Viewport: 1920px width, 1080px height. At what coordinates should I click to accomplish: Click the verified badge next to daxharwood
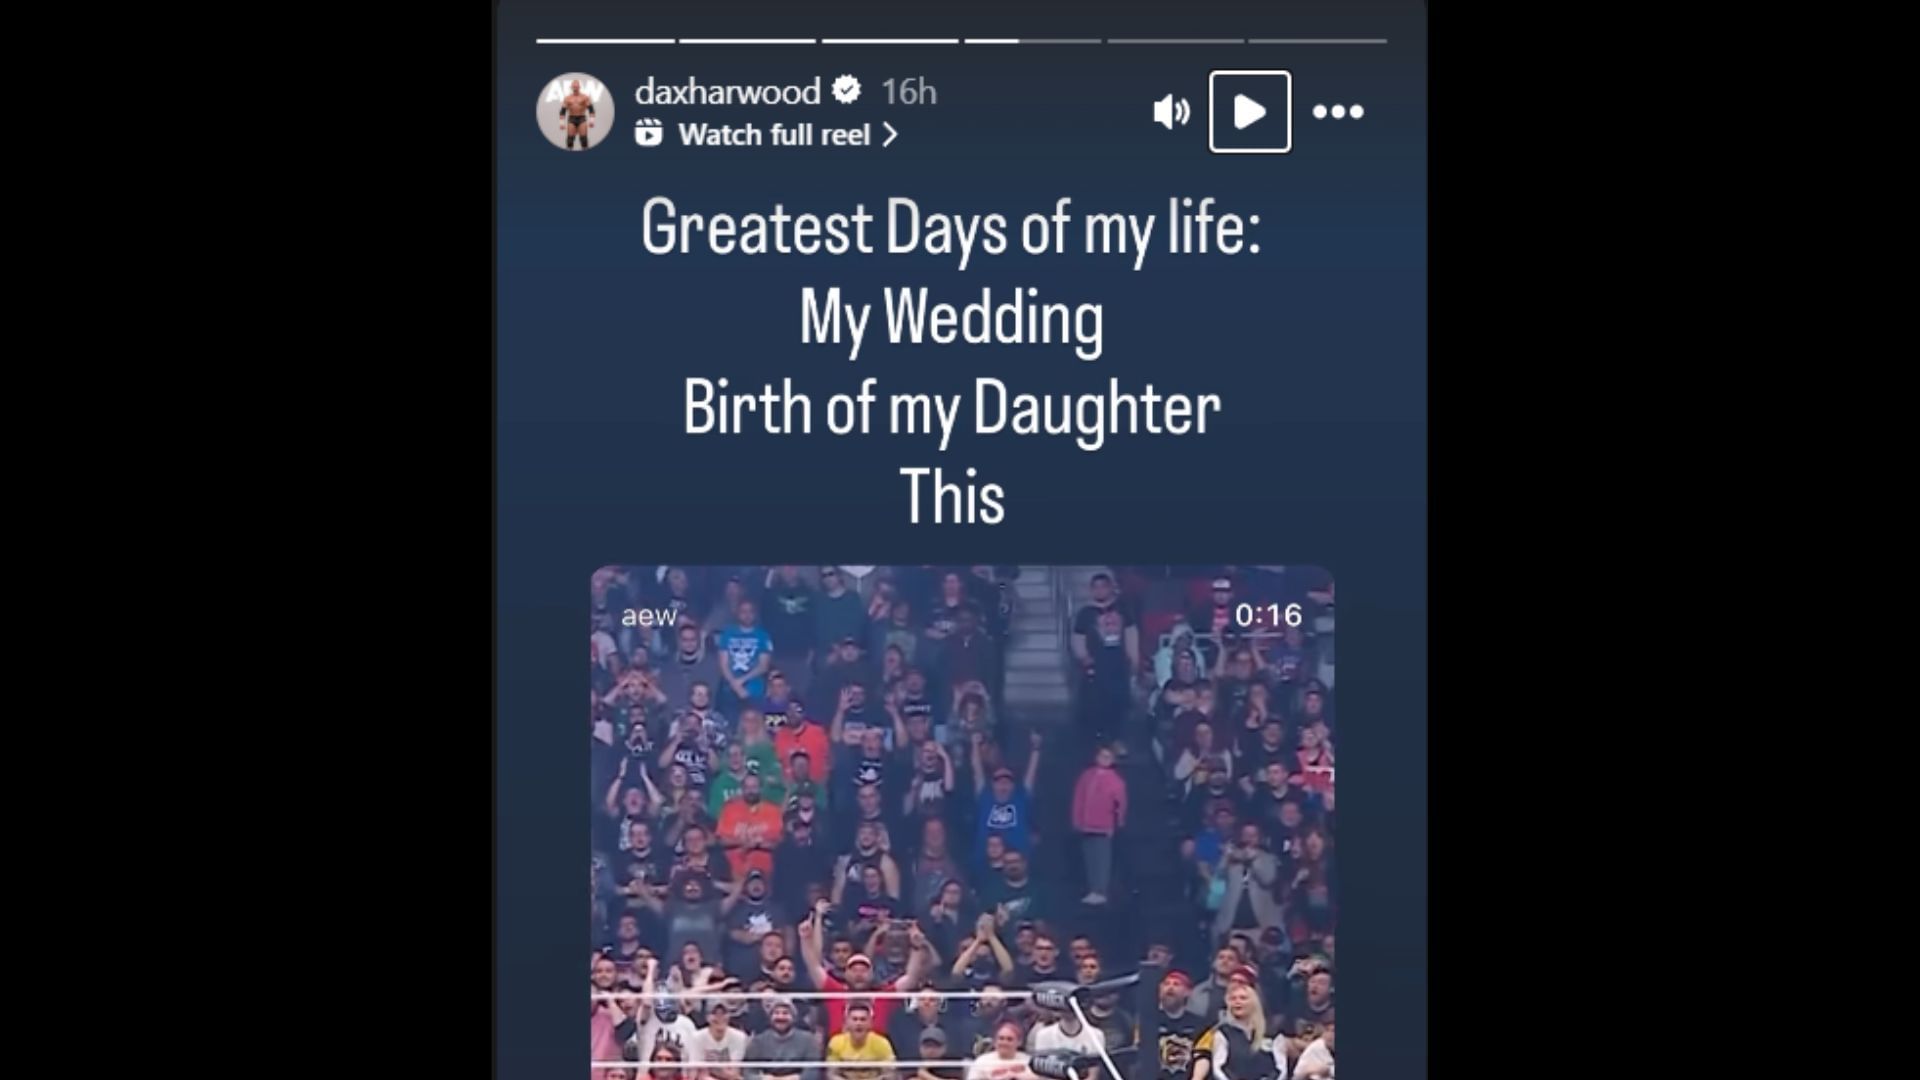(847, 90)
